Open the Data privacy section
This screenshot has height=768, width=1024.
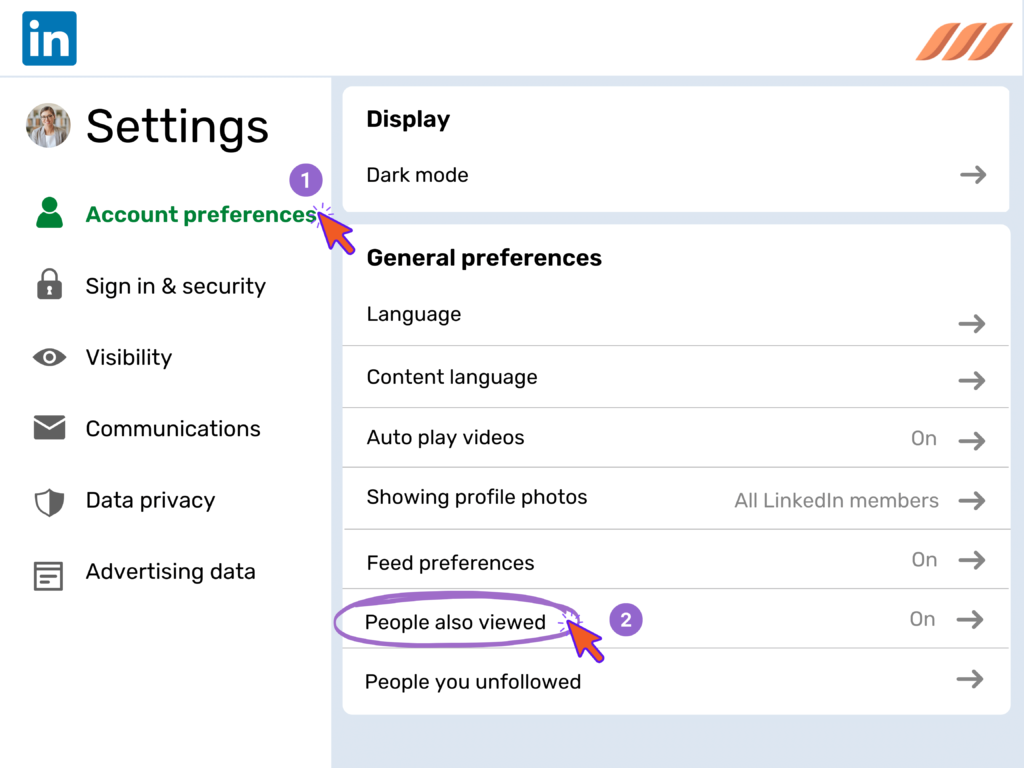[150, 500]
